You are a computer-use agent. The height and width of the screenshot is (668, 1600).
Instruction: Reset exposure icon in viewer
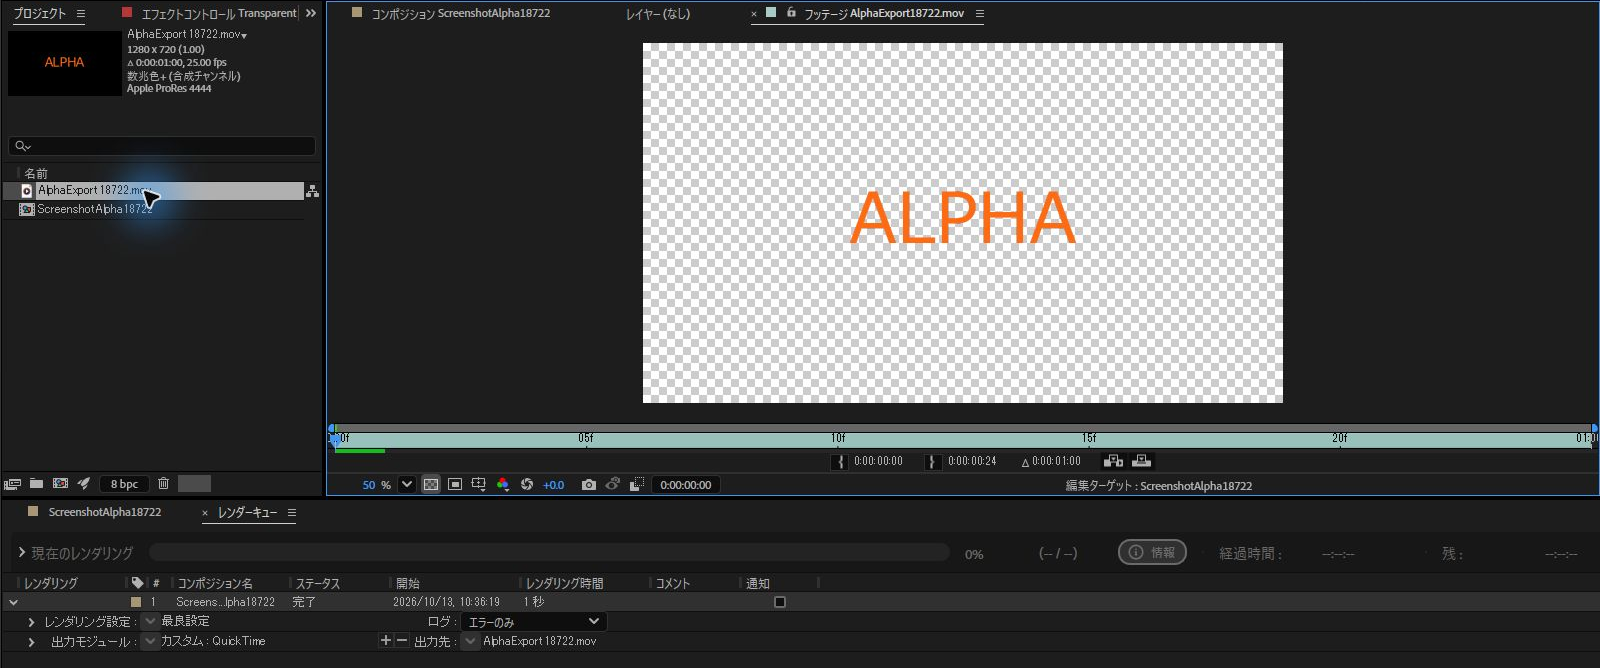[527, 485]
